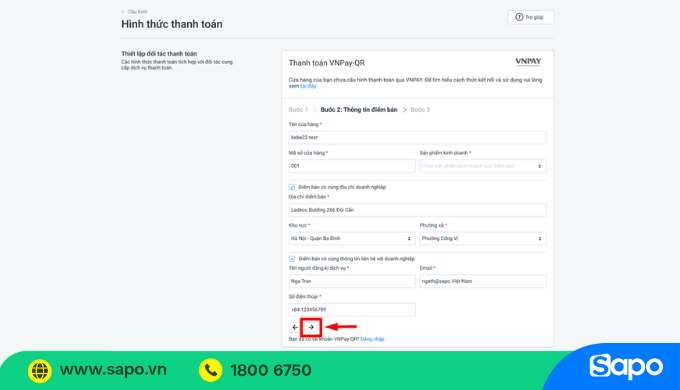Select Bước 2: Thông tin điểm bán
This screenshot has width=680, height=390.
point(359,110)
